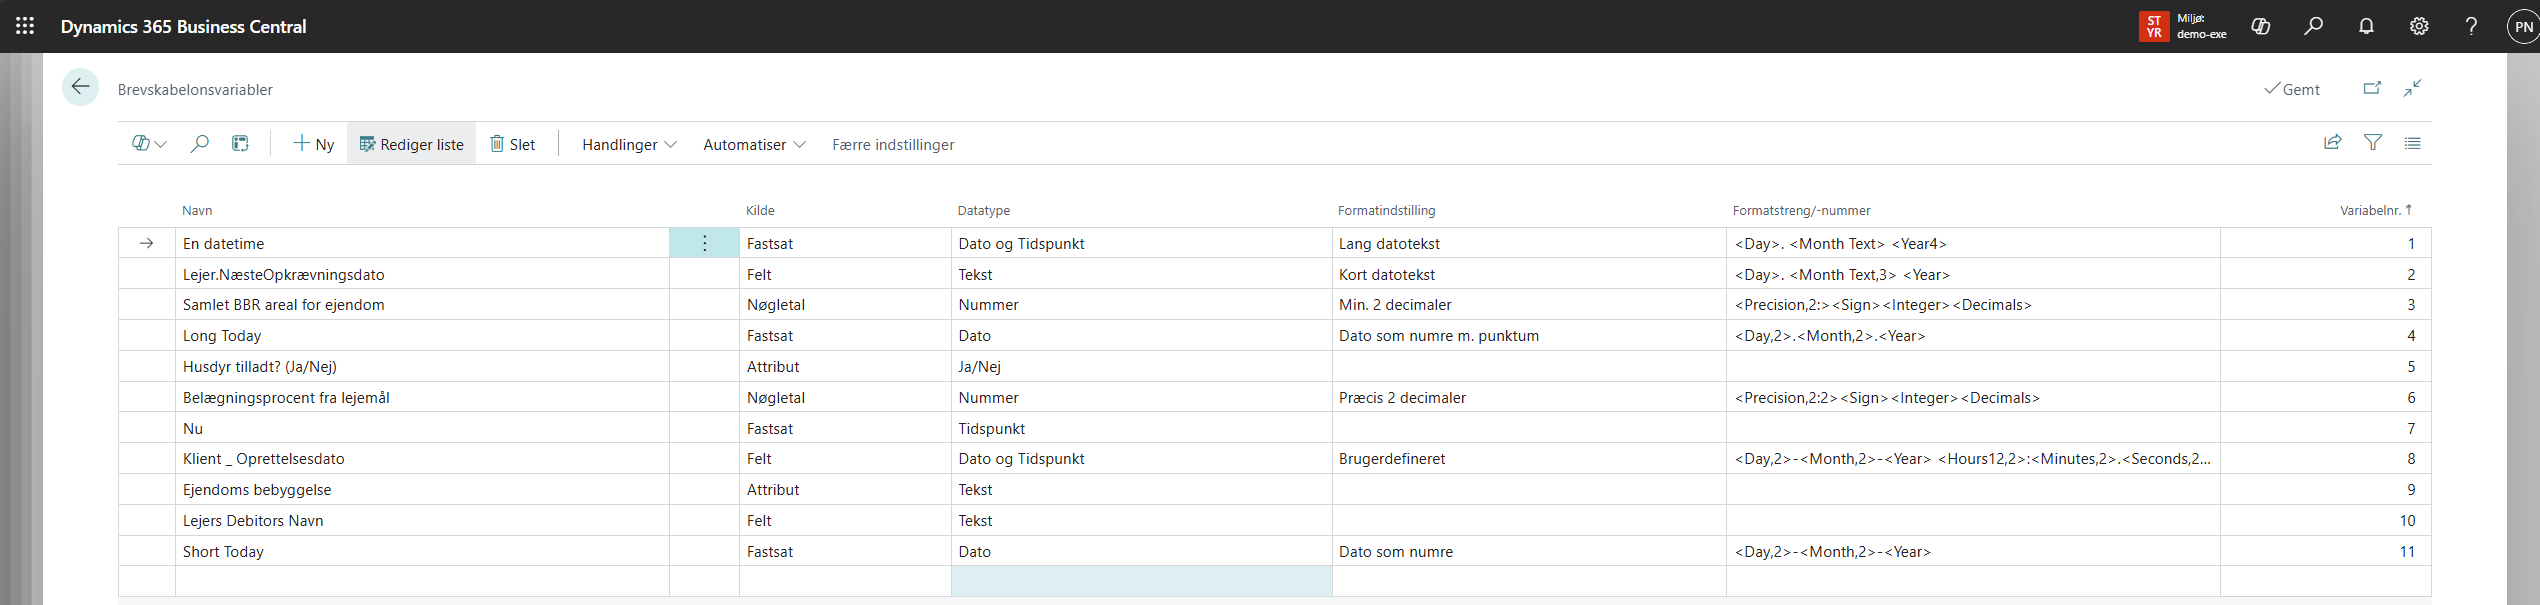Viewport: 2540px width, 605px height.
Task: Open the filter pane funnel icon
Action: tap(2372, 143)
